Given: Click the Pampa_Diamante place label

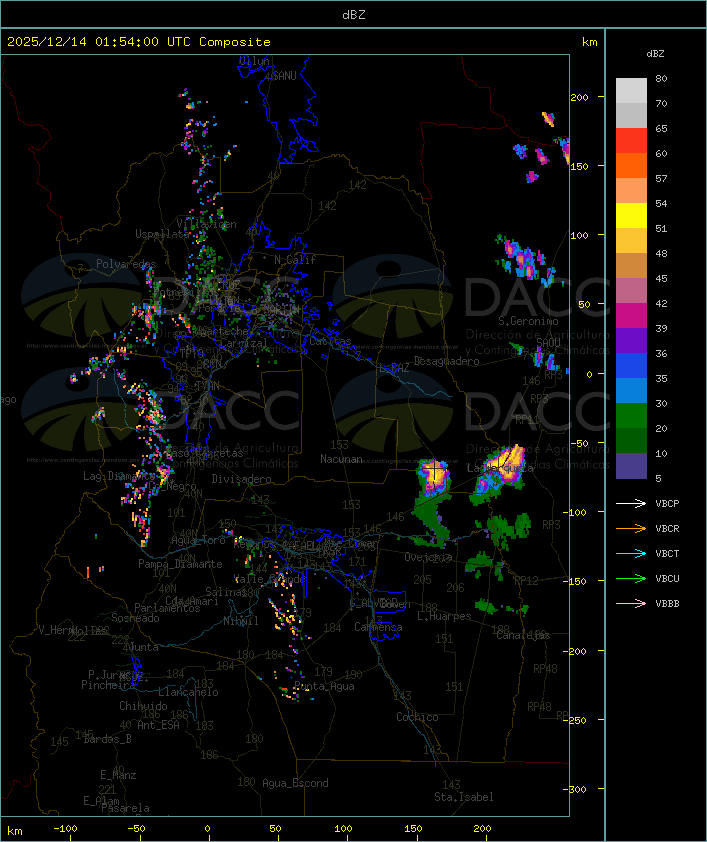Looking at the screenshot, I should pyautogui.click(x=180, y=564).
